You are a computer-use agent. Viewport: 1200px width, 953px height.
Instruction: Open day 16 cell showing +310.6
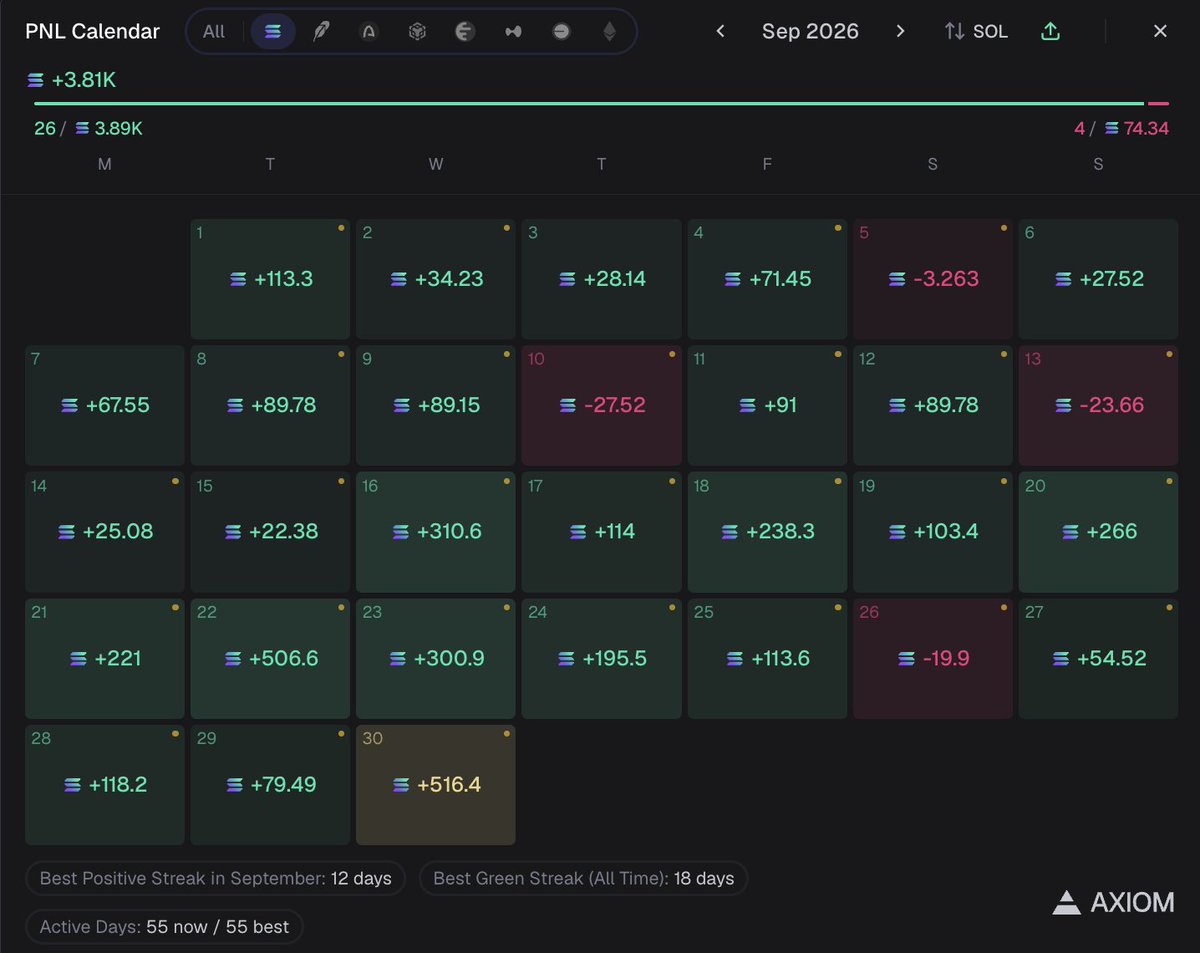(x=436, y=532)
